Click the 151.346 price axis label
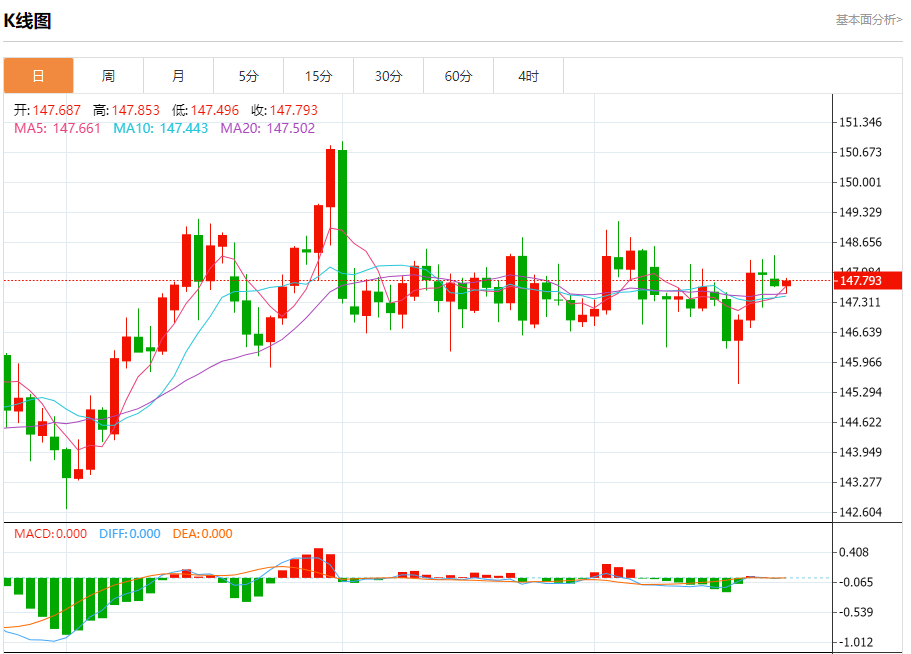Screen dimensions: 911x654 (861, 123)
